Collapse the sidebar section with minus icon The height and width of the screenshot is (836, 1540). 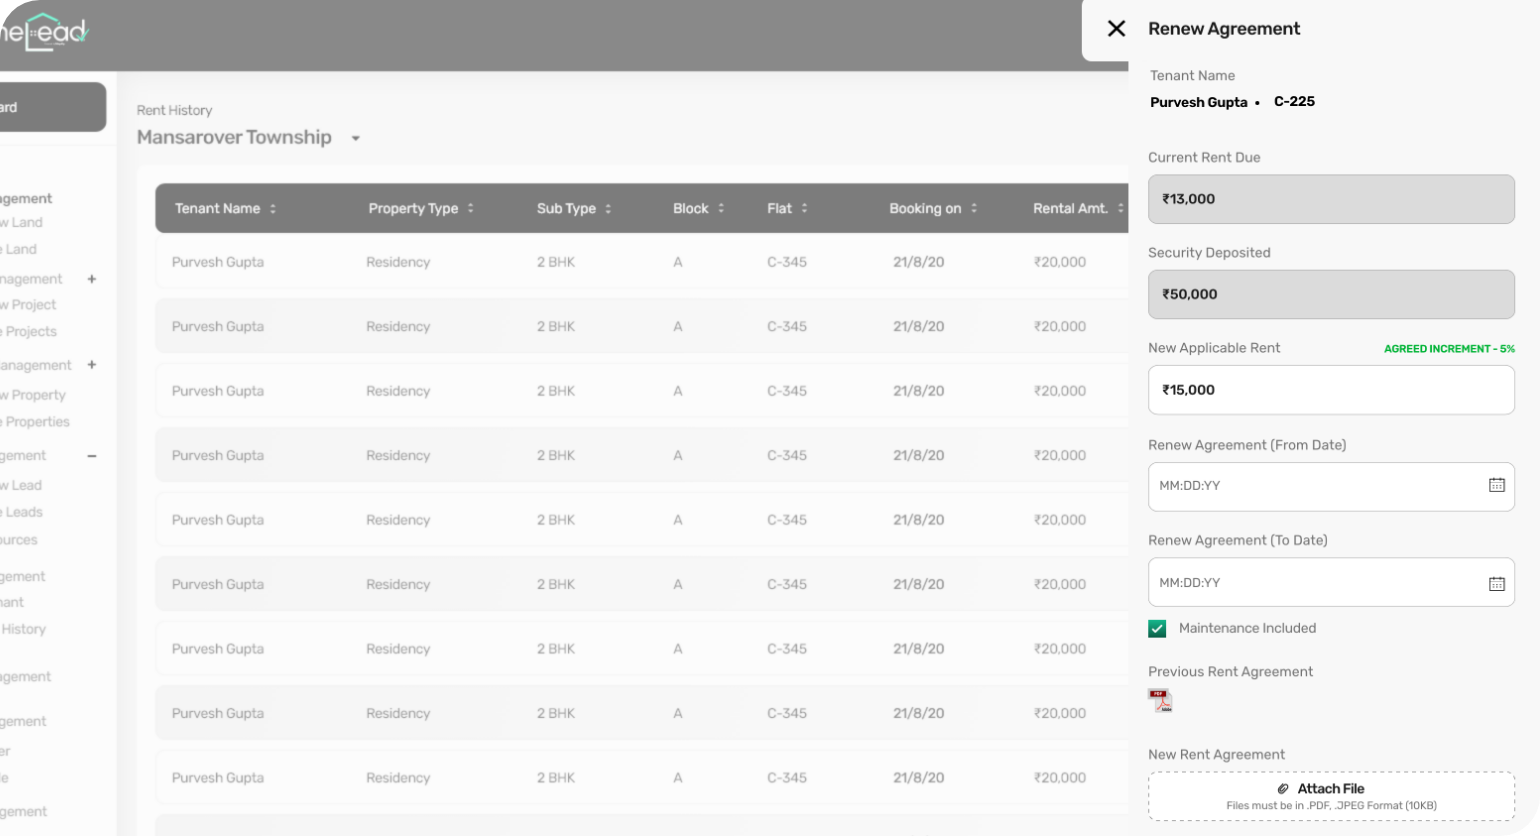(x=92, y=456)
